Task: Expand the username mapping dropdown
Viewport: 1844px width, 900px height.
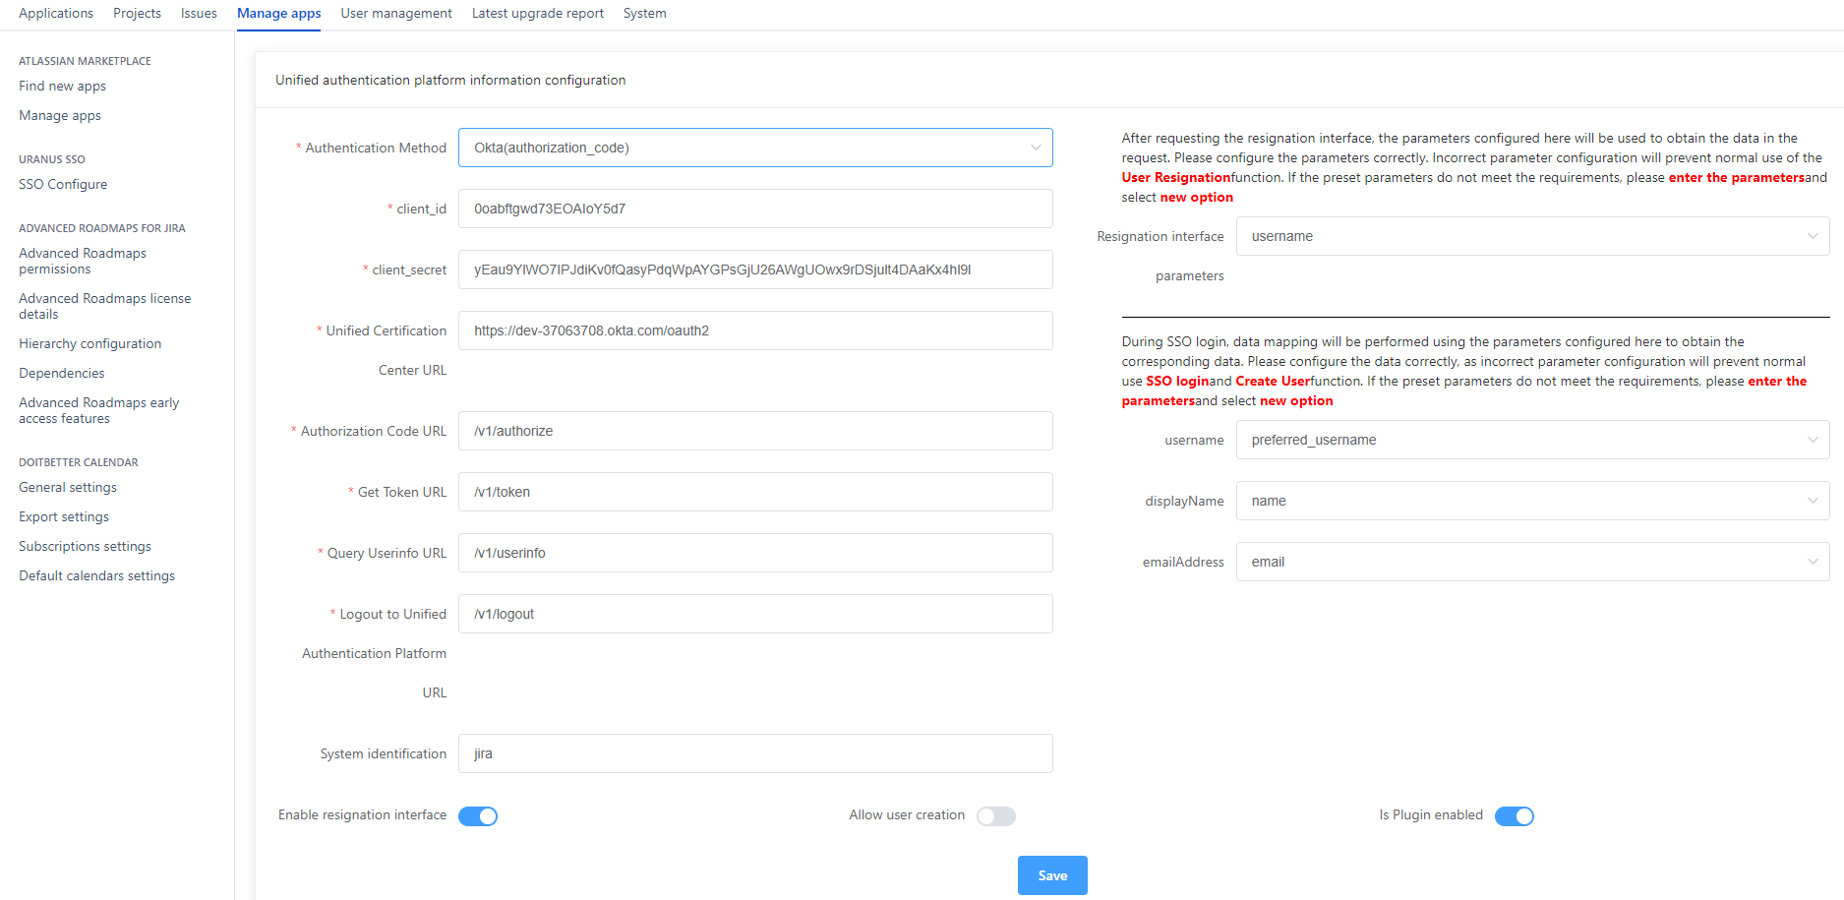Action: [x=1532, y=440]
